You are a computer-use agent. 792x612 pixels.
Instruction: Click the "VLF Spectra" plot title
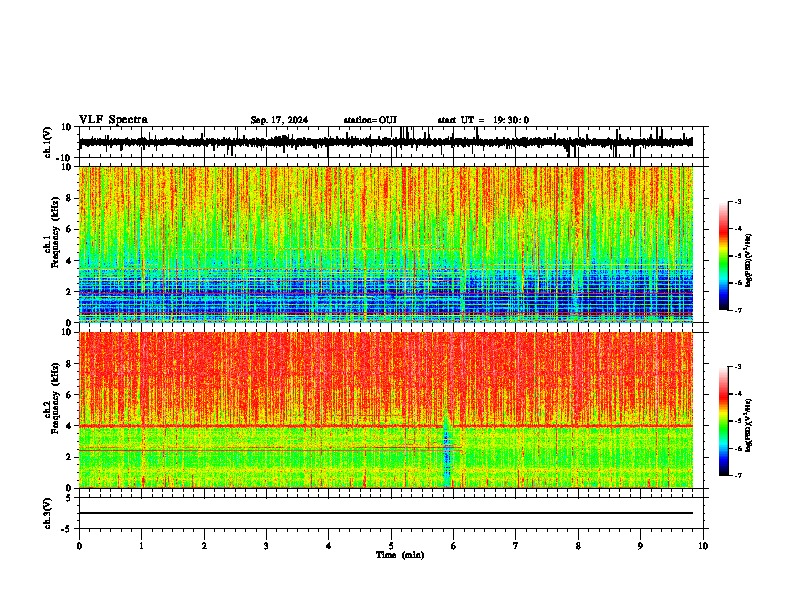pos(113,120)
